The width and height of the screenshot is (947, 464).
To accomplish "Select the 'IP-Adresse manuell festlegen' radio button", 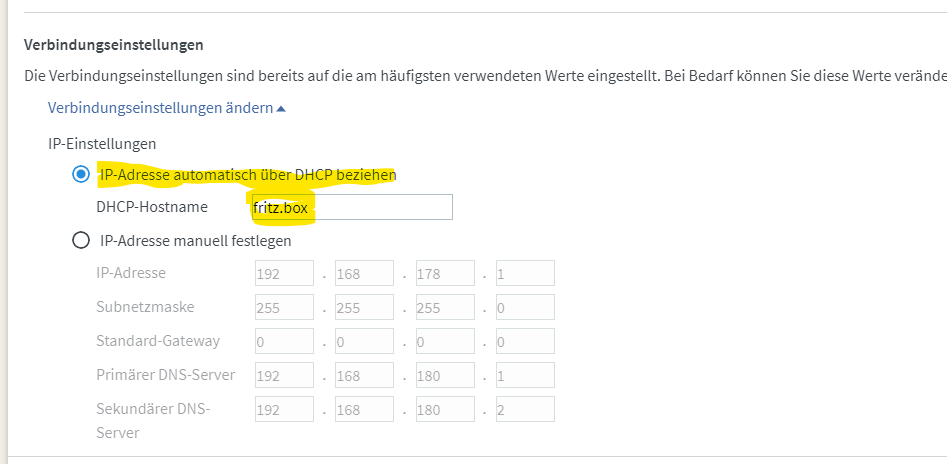I will (81, 240).
